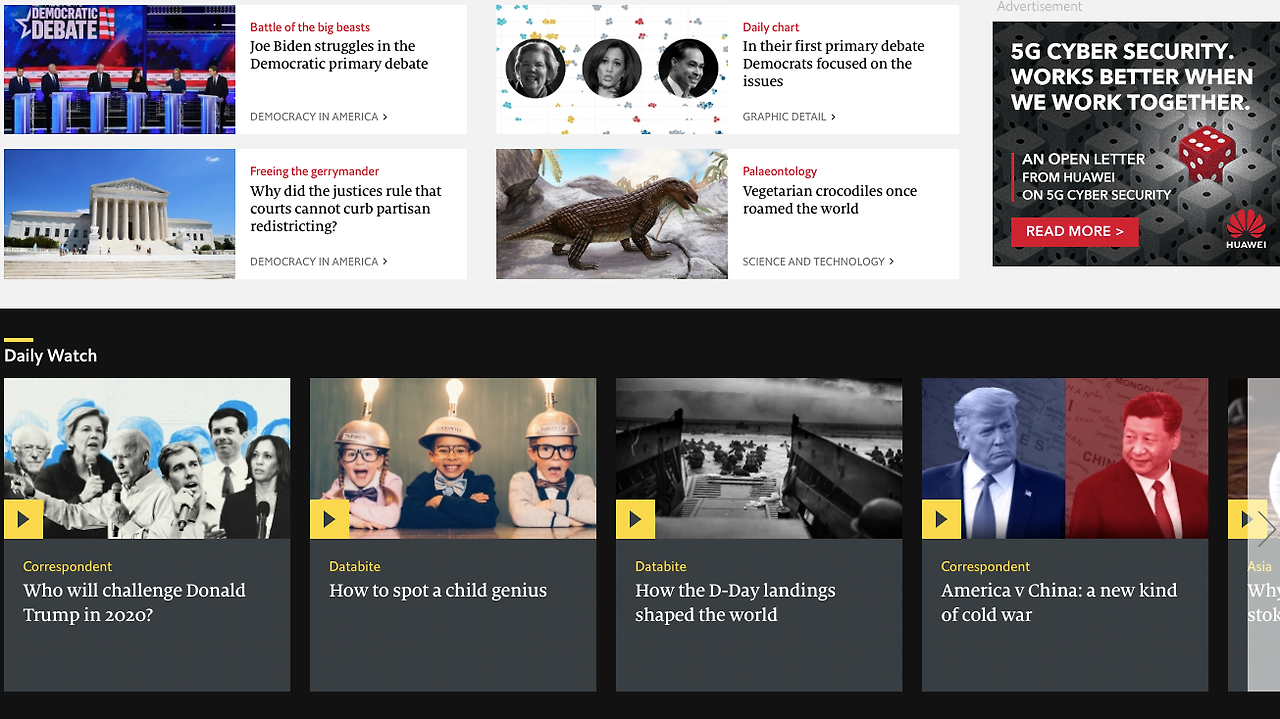Click the Huawei logo in the advertisement
Image resolution: width=1280 pixels, height=719 pixels.
tap(1246, 230)
